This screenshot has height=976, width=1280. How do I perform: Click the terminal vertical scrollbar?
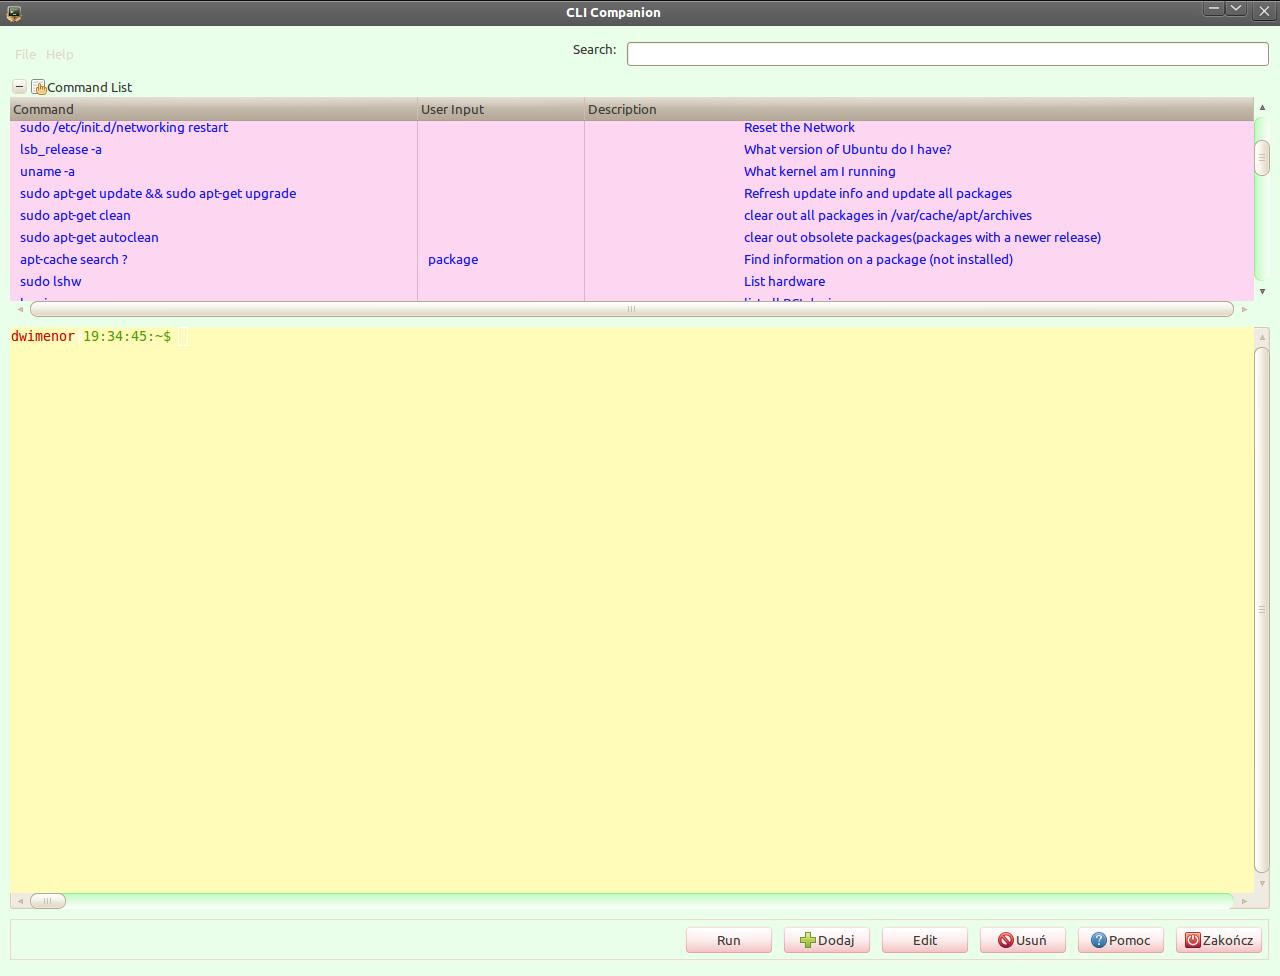click(1262, 609)
